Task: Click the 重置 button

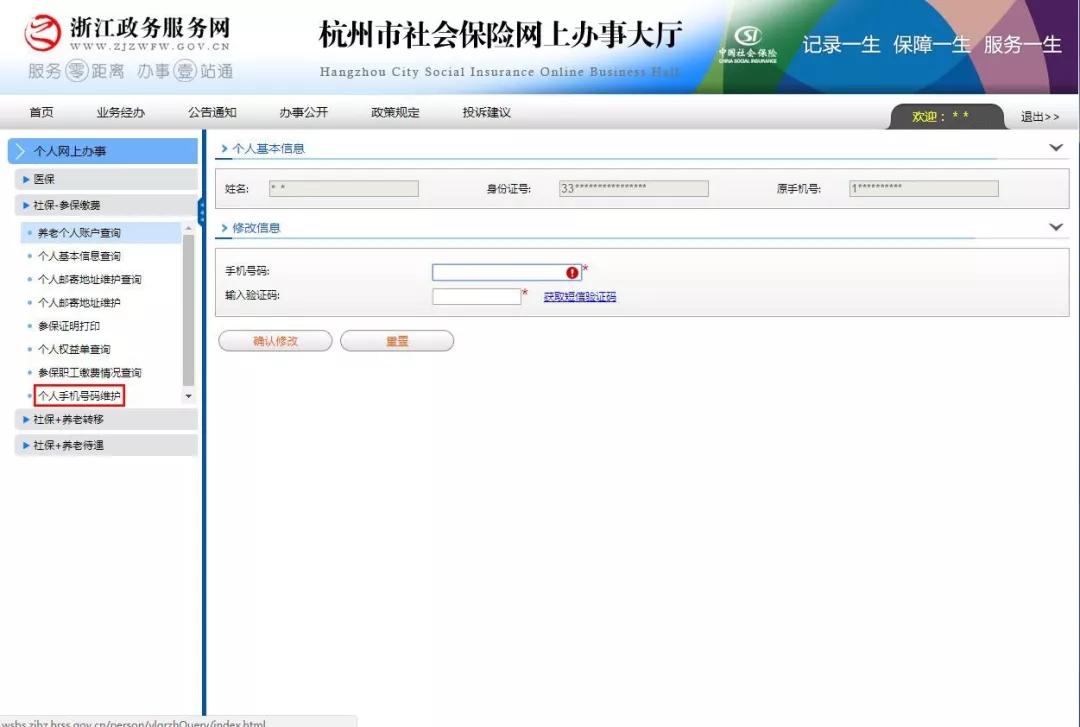Action: tap(397, 341)
